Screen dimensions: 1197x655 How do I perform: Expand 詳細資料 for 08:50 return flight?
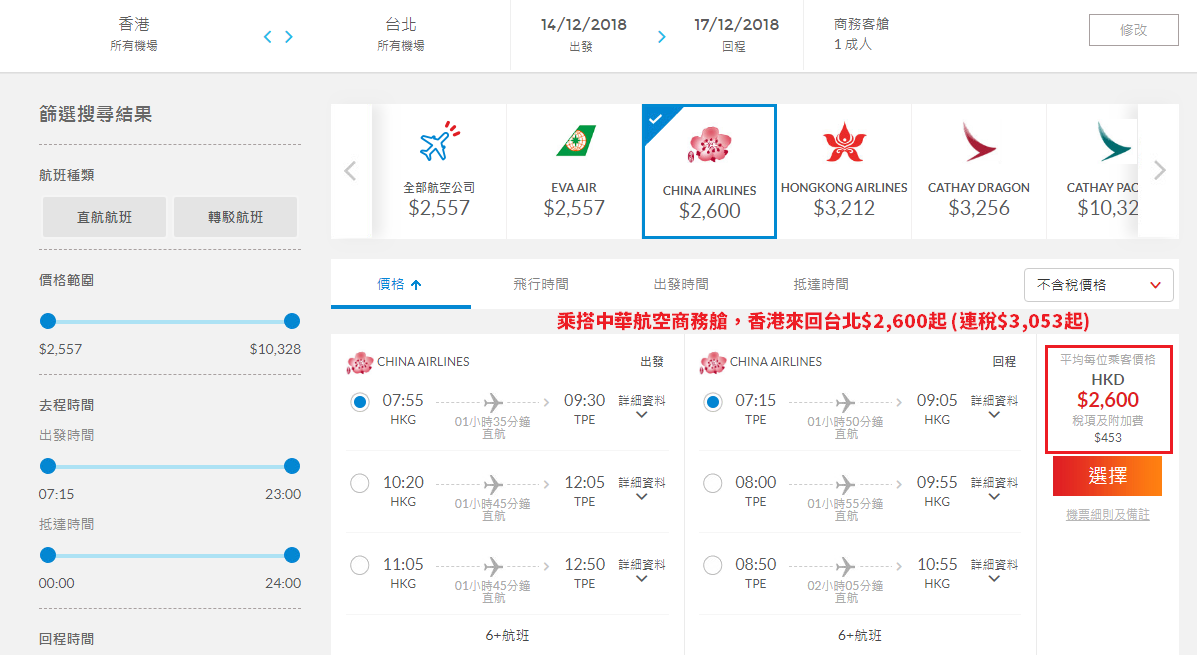point(994,570)
